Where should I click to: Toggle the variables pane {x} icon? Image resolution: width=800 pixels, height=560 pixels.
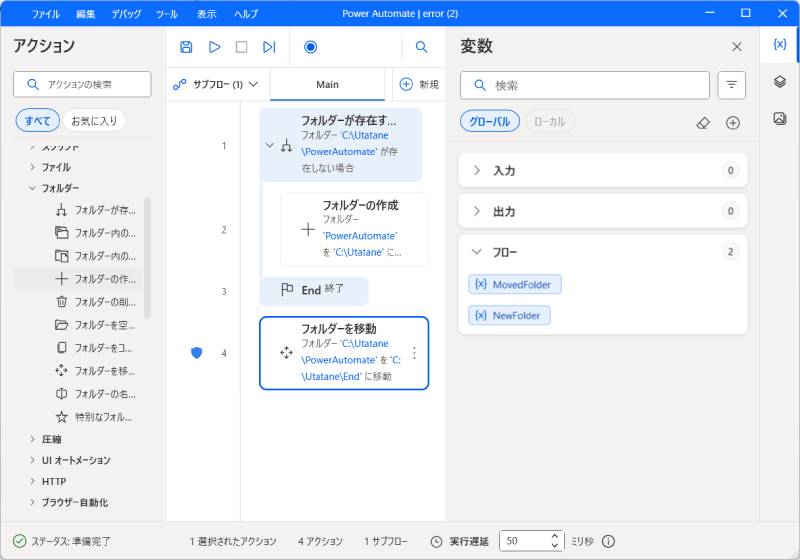pyautogui.click(x=780, y=44)
